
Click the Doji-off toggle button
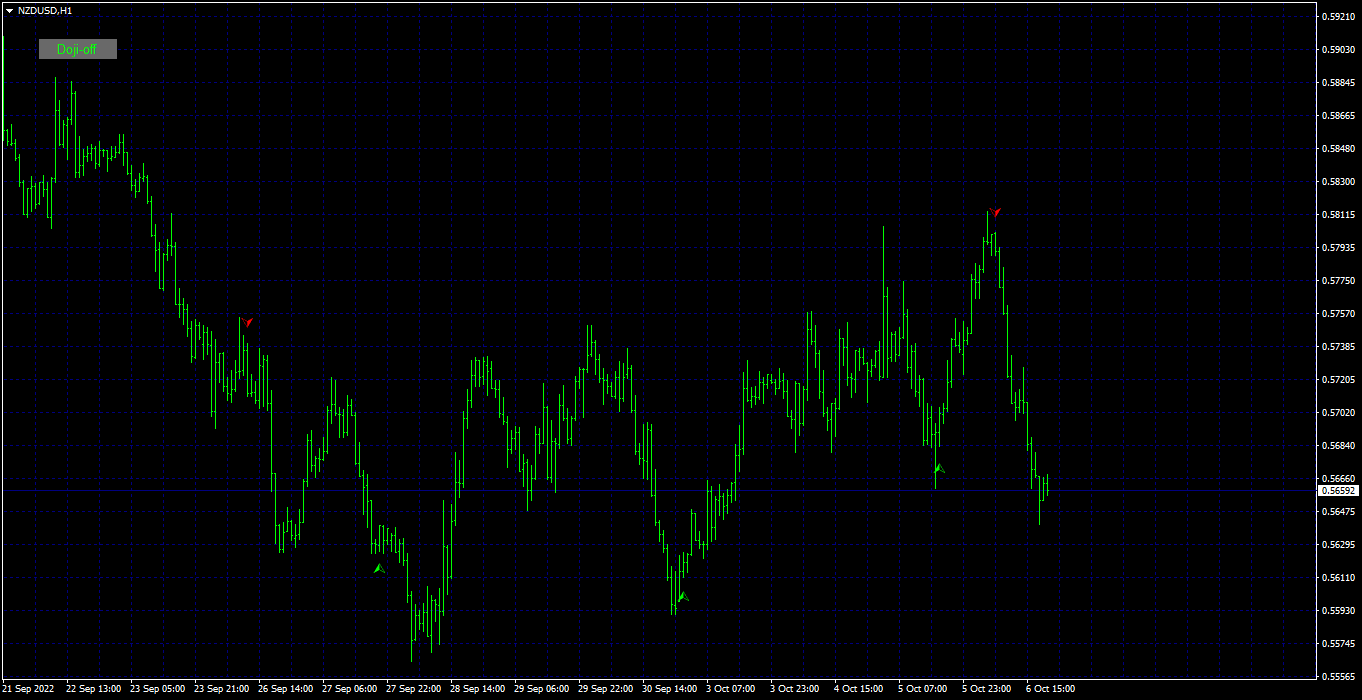(78, 49)
